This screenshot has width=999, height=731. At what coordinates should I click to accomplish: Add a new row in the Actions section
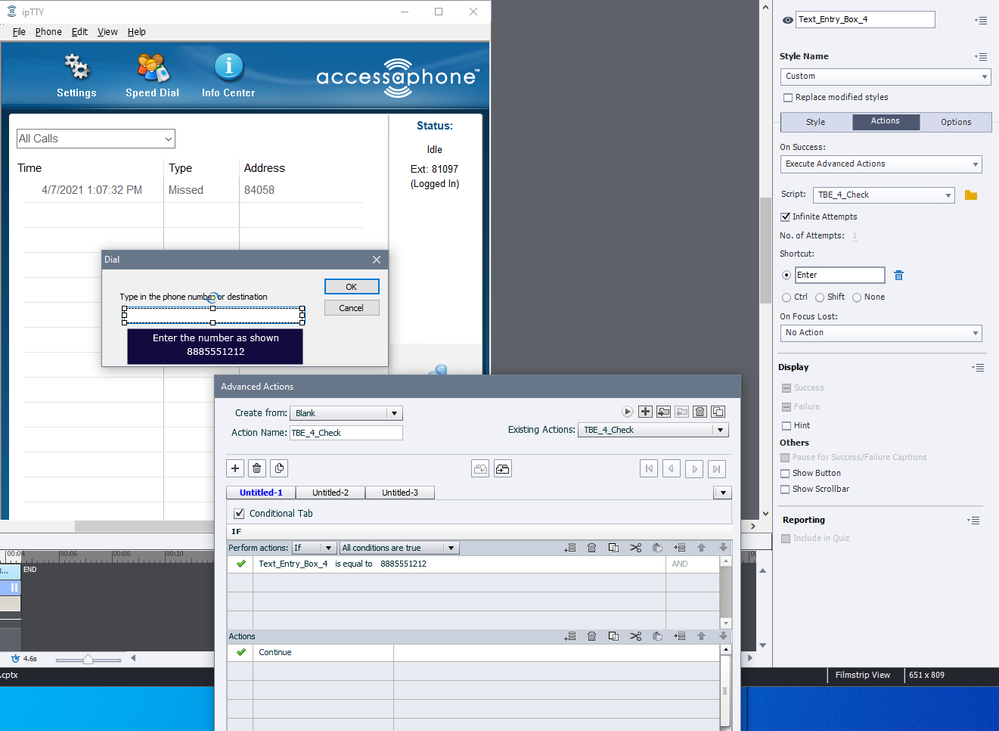(570, 636)
